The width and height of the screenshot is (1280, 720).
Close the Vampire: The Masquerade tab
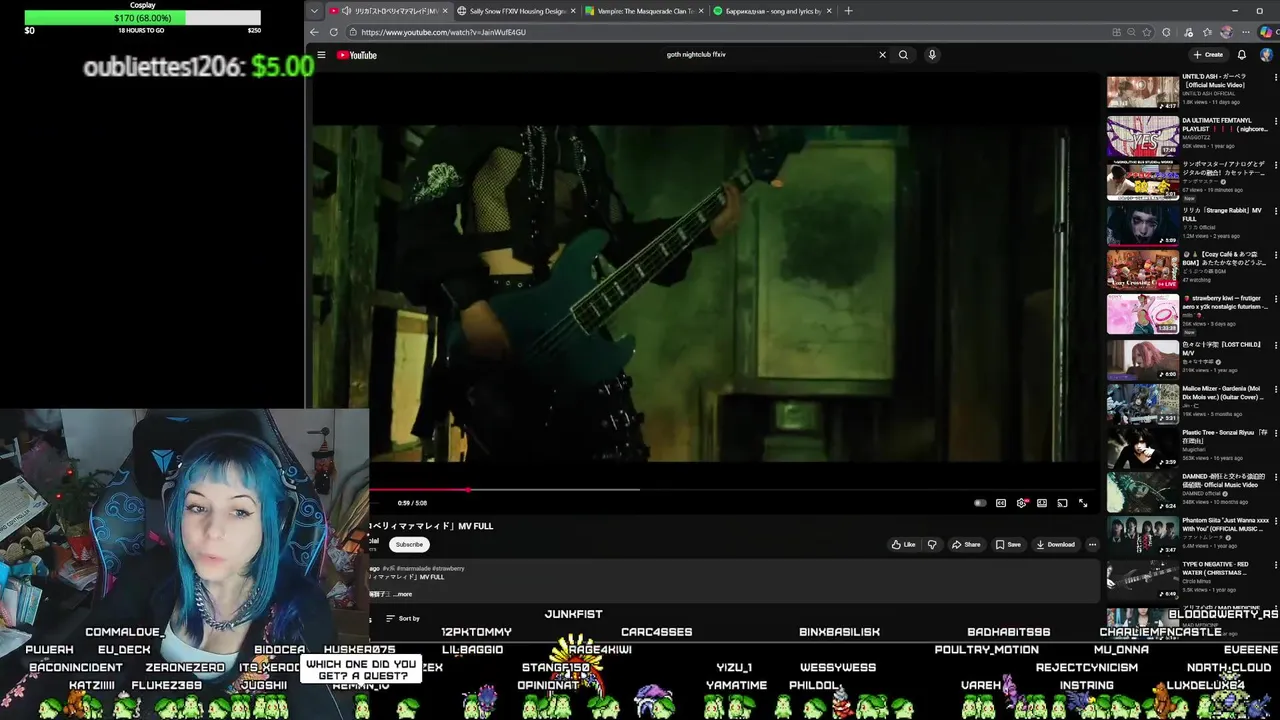point(701,11)
